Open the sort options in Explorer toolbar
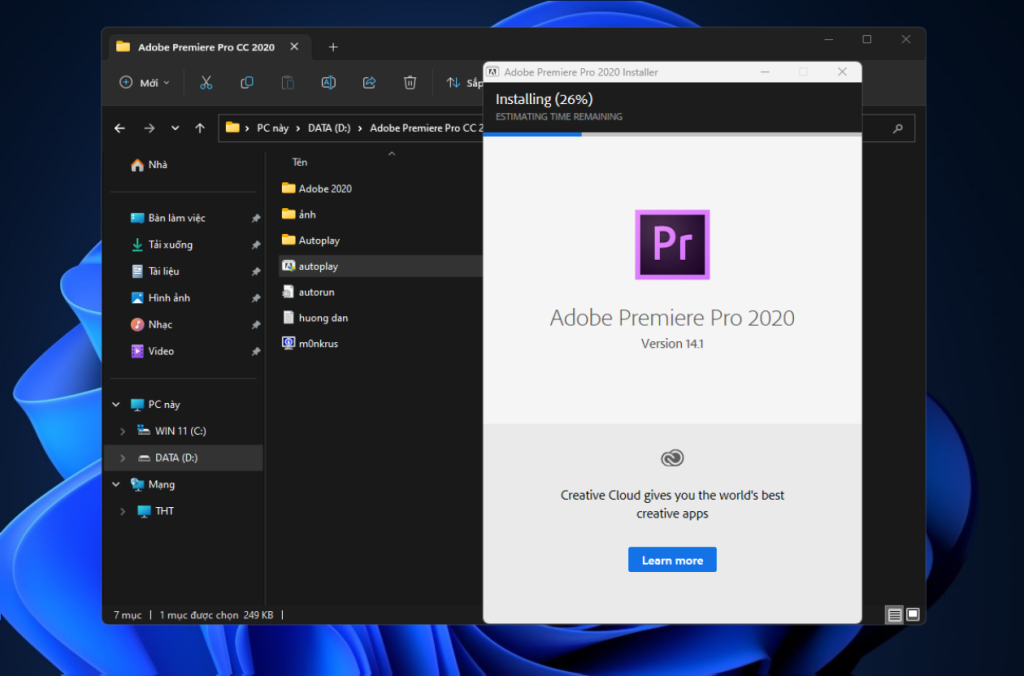Image resolution: width=1024 pixels, height=676 pixels. (464, 83)
